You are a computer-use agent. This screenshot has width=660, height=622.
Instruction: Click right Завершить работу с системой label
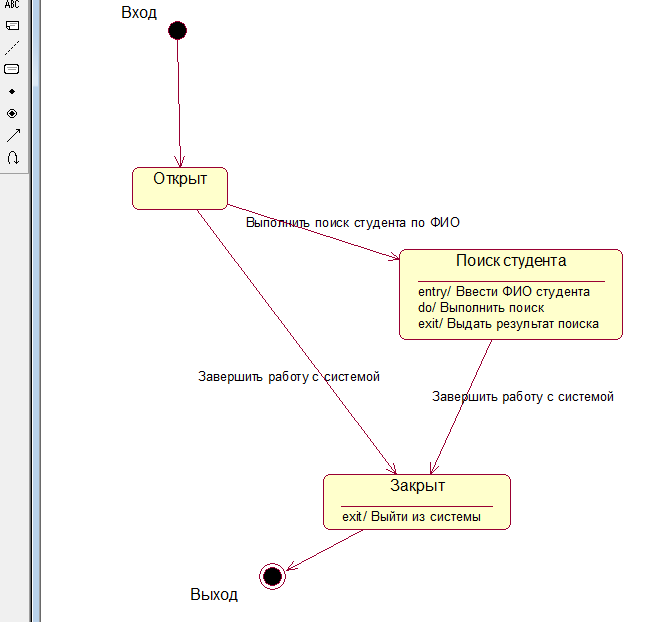click(523, 396)
